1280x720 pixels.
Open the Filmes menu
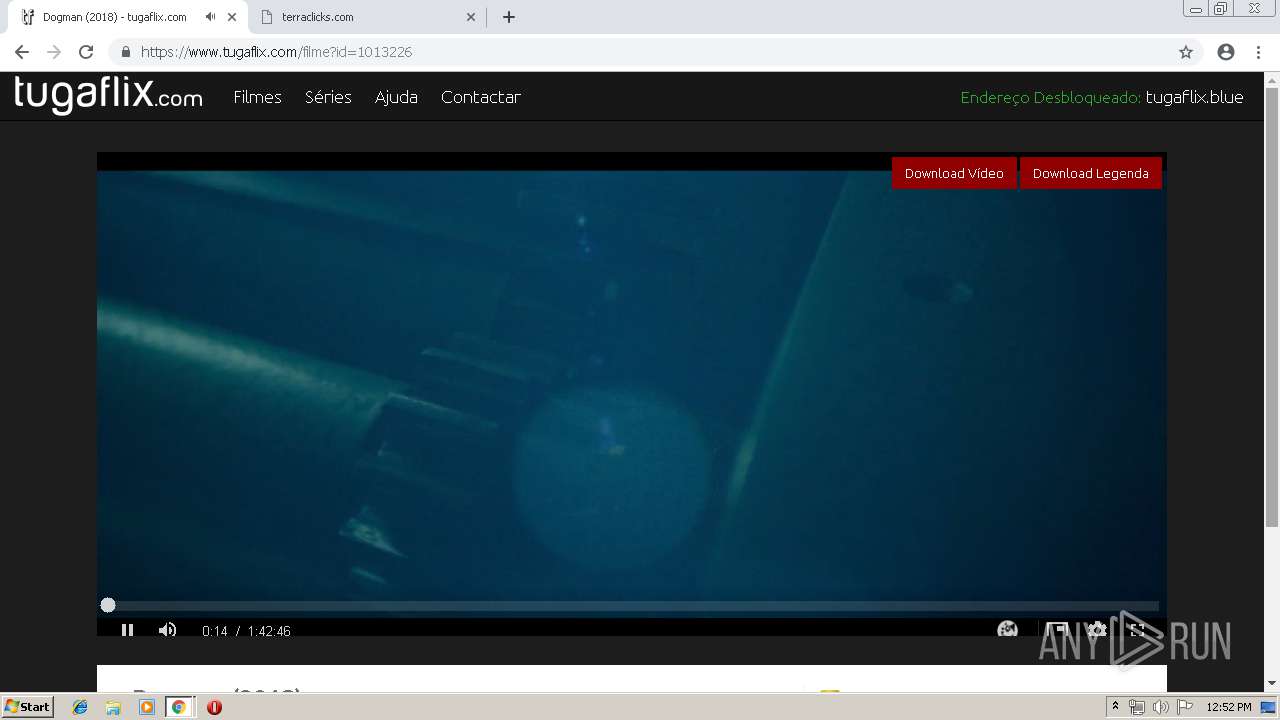257,97
